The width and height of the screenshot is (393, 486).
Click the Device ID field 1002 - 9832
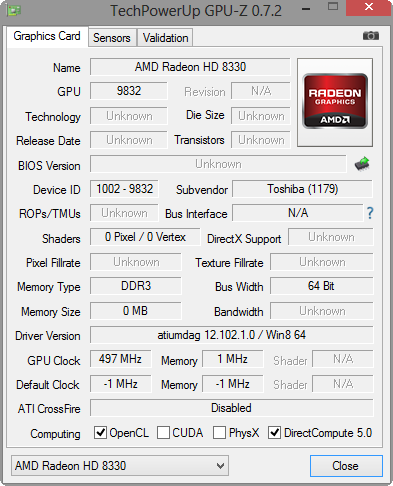tap(124, 189)
